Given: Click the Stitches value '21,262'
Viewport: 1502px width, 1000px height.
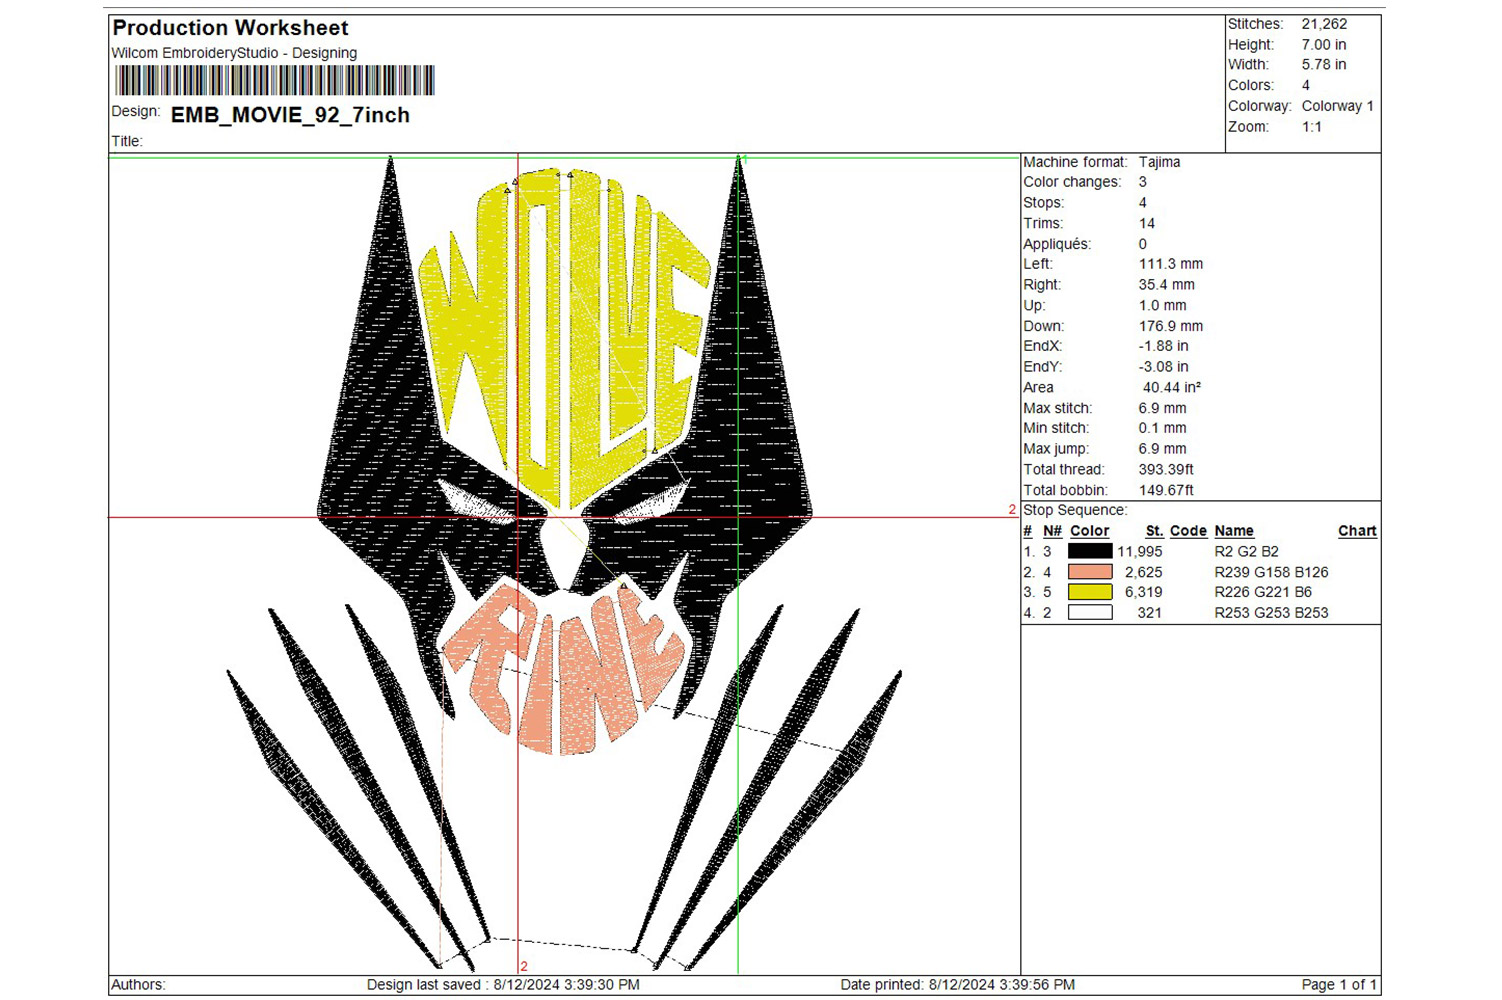Looking at the screenshot, I should (1324, 24).
